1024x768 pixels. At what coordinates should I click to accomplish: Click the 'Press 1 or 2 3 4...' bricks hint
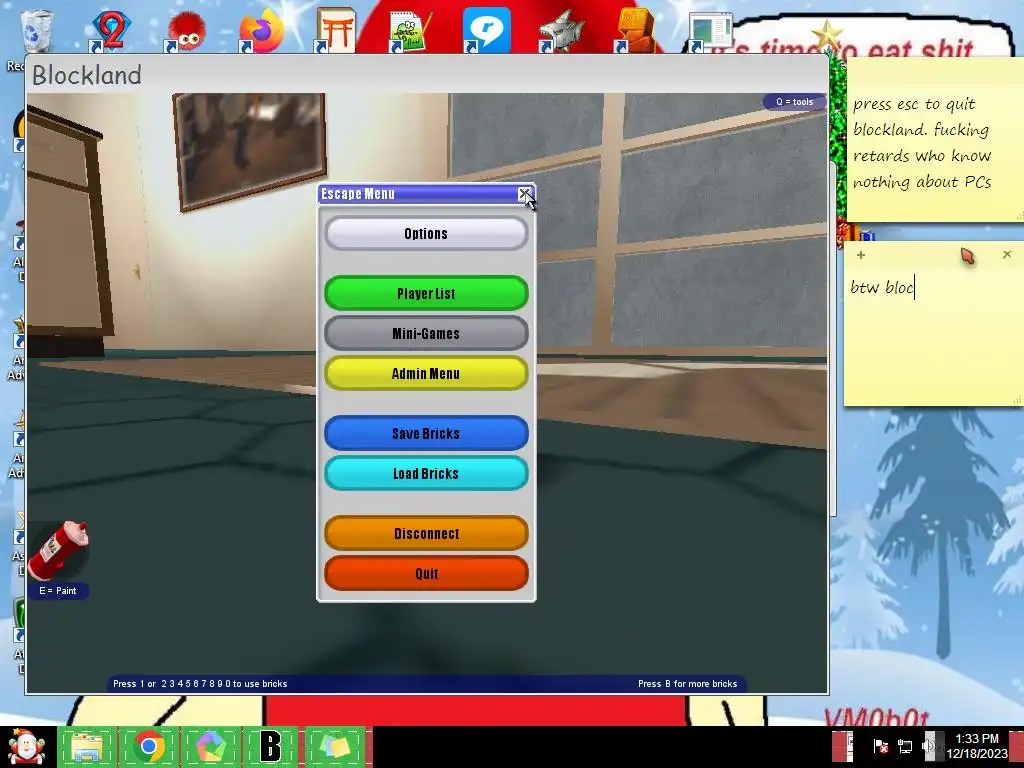pyautogui.click(x=200, y=684)
